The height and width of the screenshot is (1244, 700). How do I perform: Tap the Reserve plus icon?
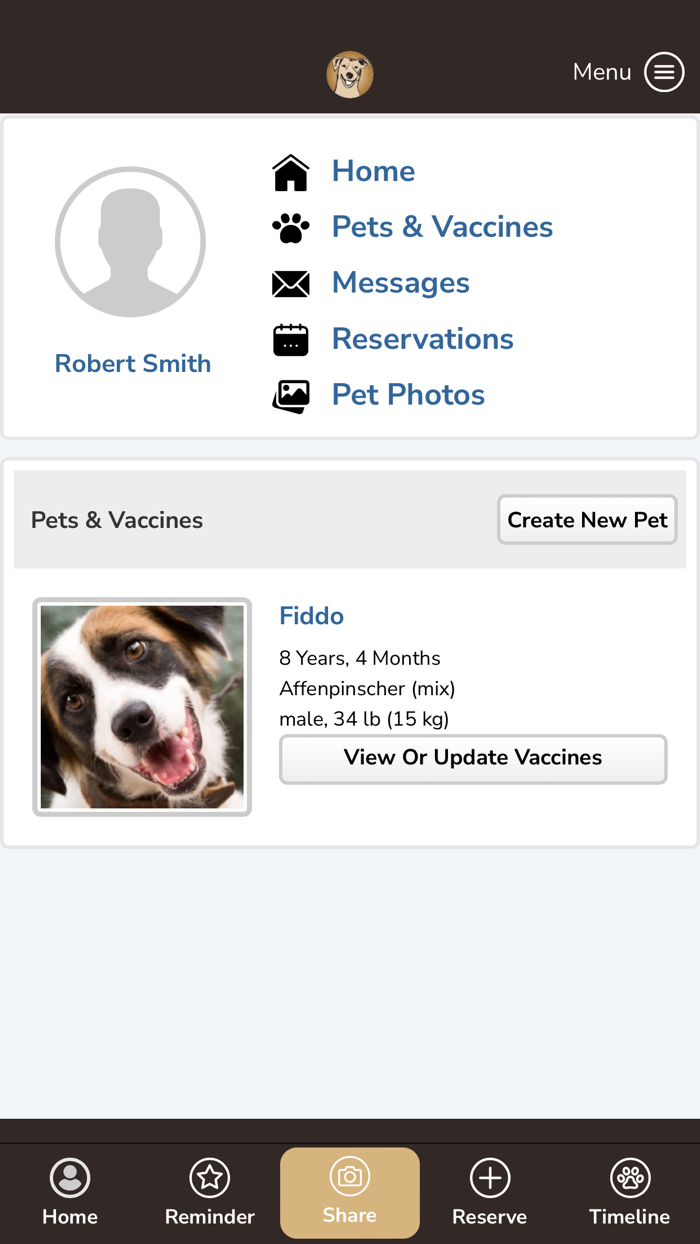(x=489, y=1177)
